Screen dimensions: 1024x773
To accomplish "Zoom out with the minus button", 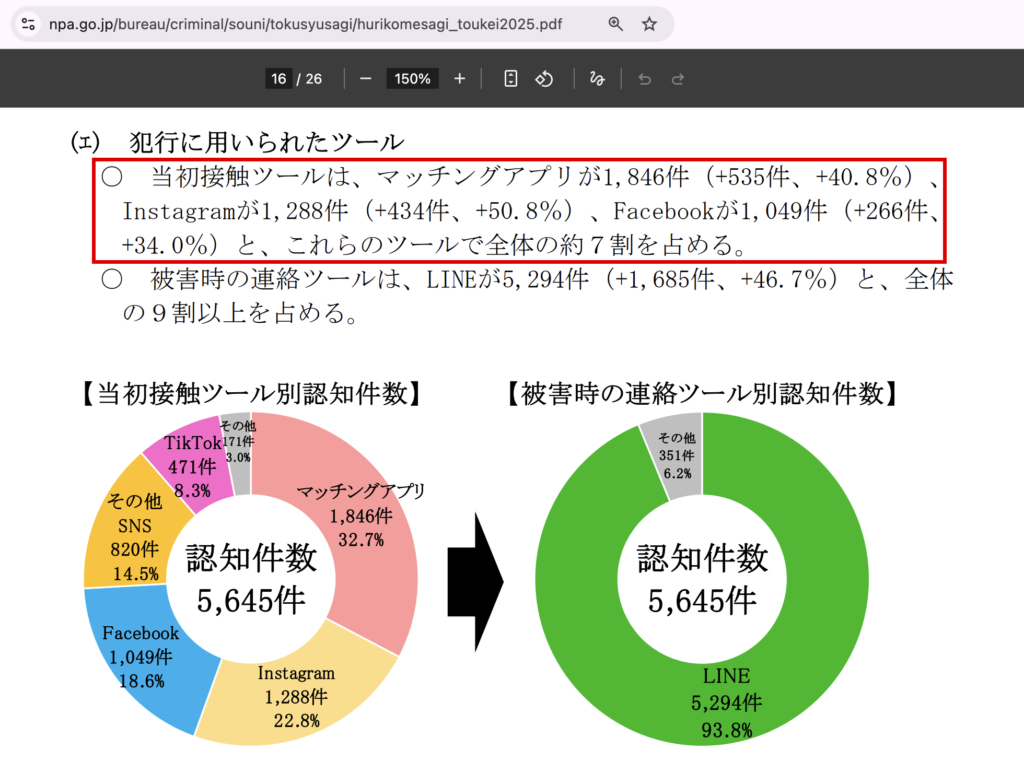I will (x=366, y=79).
